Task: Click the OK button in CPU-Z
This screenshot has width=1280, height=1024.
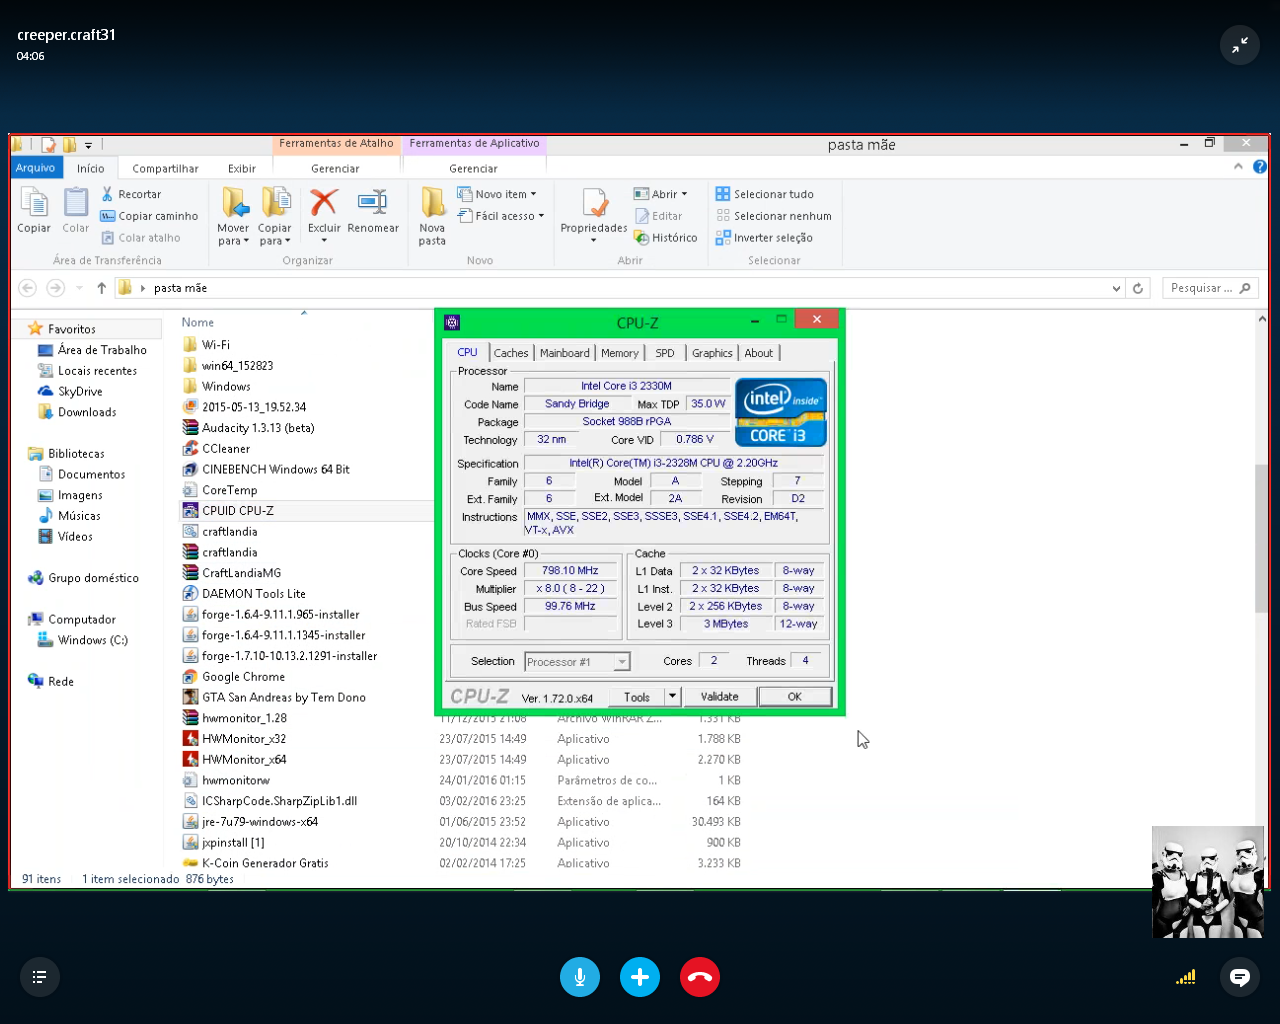Action: [795, 697]
